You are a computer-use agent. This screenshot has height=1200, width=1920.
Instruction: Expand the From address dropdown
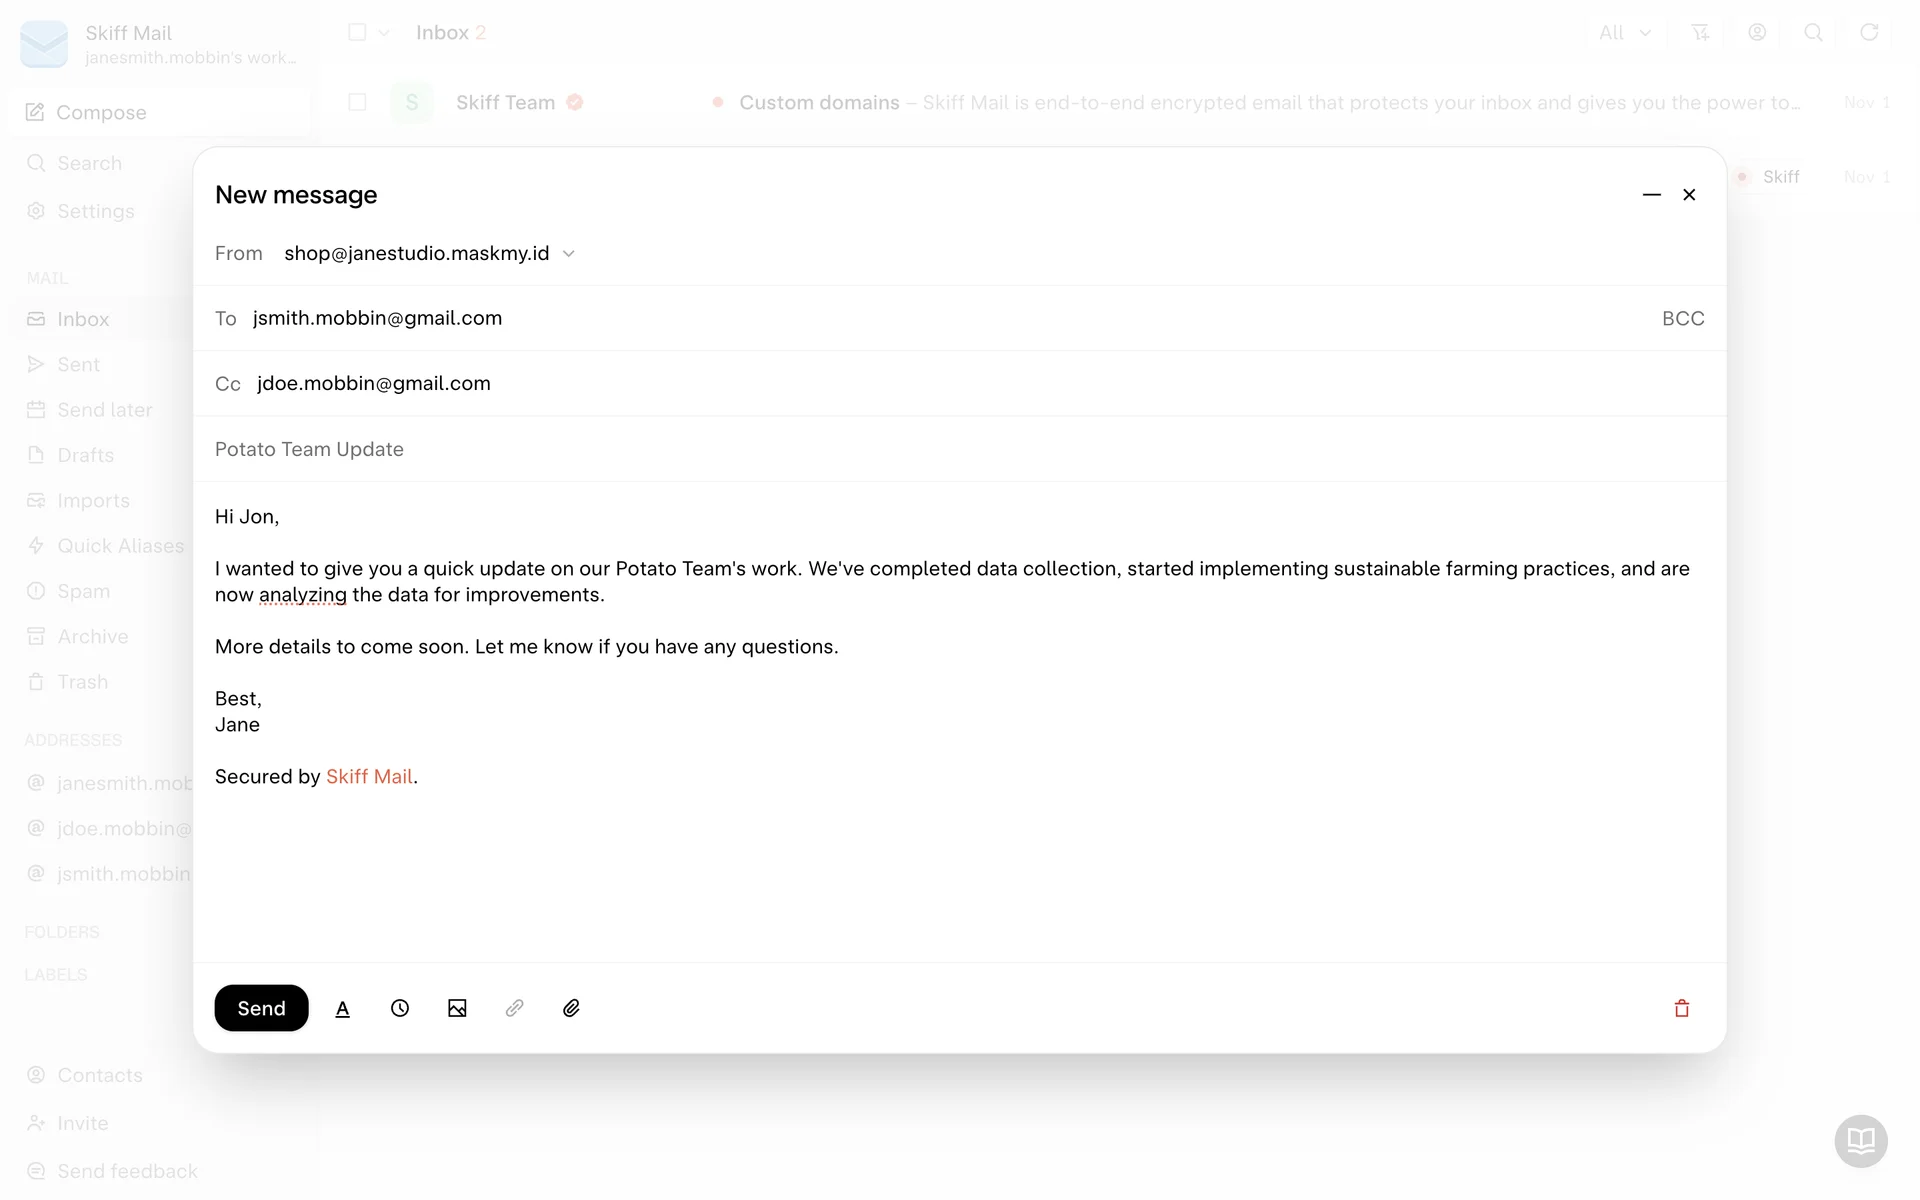coord(569,254)
